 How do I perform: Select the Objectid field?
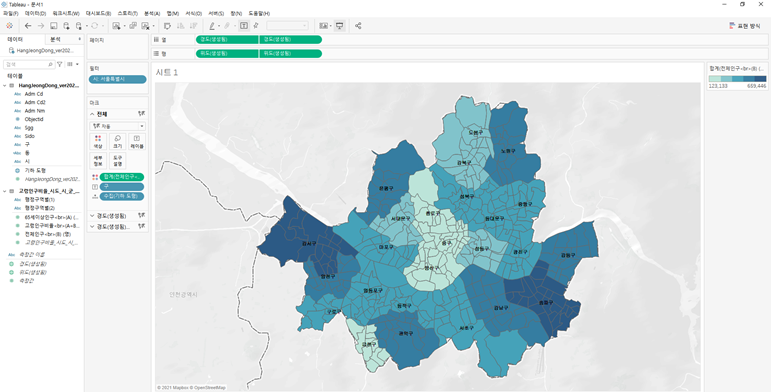click(x=34, y=119)
